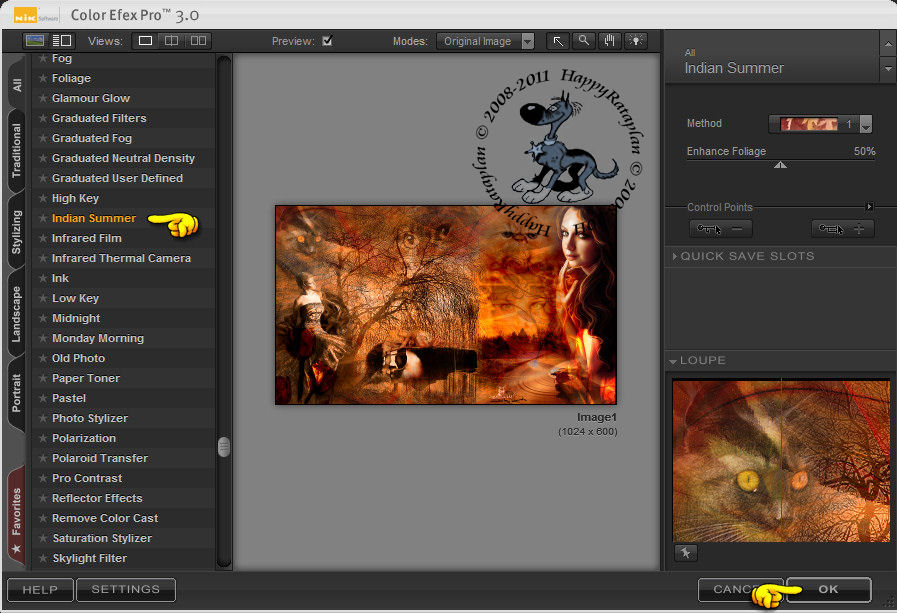Toggle favorite star for Monday Morning

click(43, 339)
